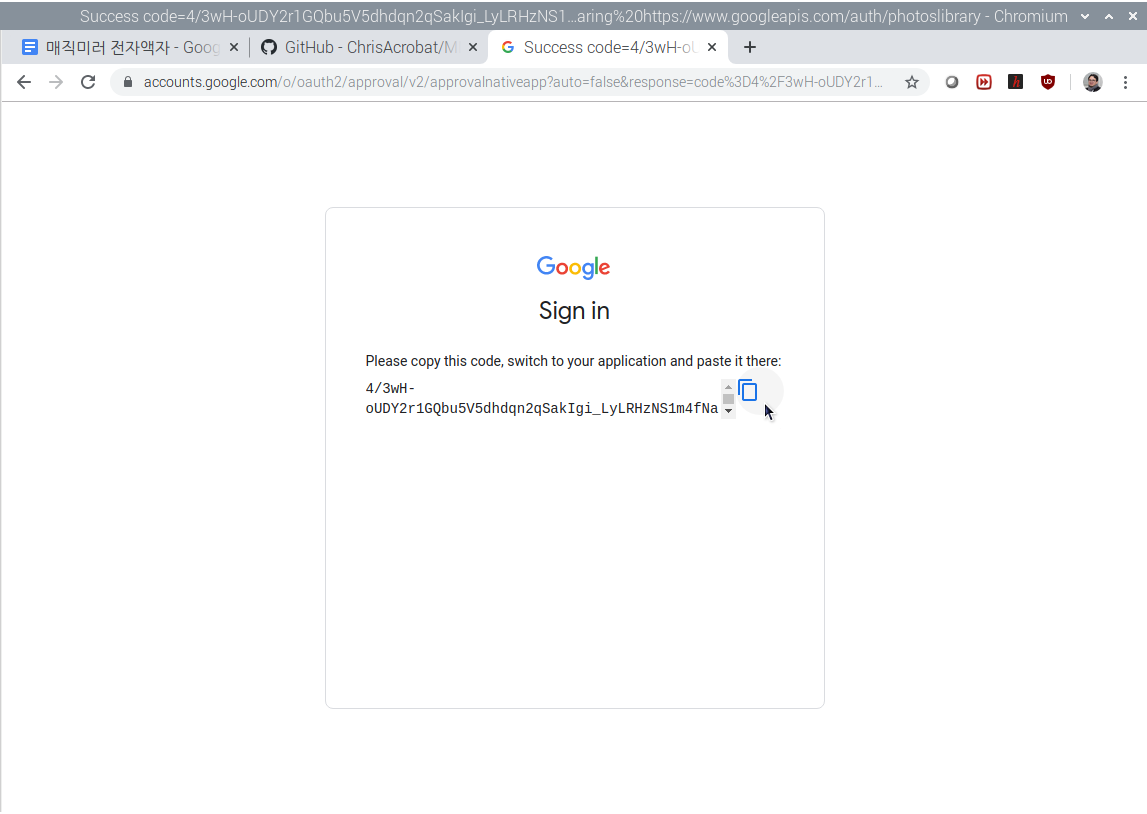Screen dimensions: 1147x814
Task: Open the user profile avatar
Action: [1093, 82]
